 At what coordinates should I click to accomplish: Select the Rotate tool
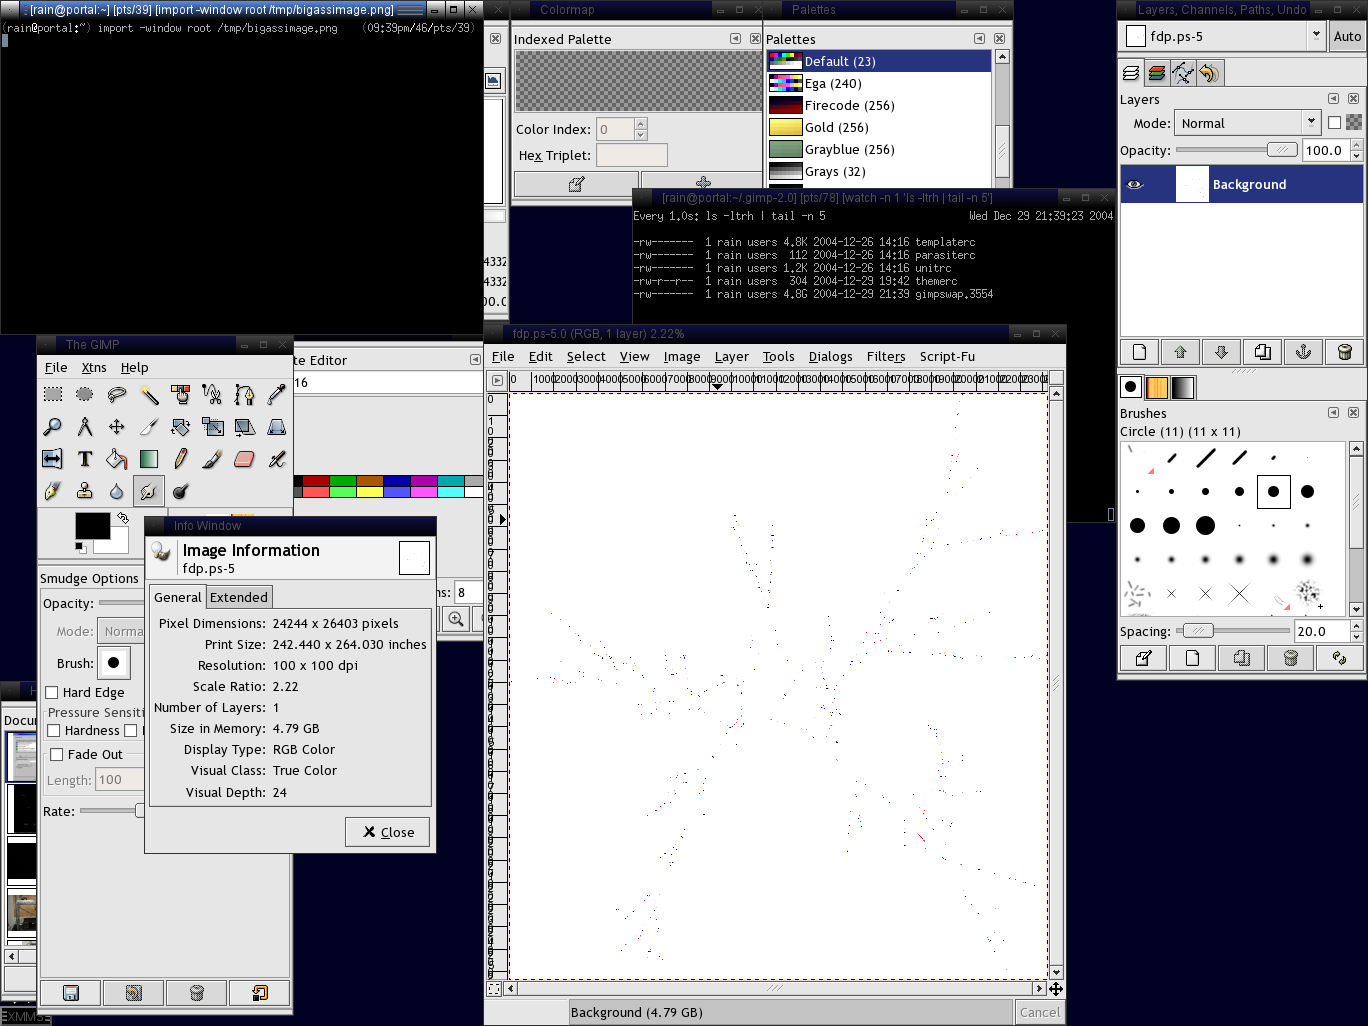[181, 427]
